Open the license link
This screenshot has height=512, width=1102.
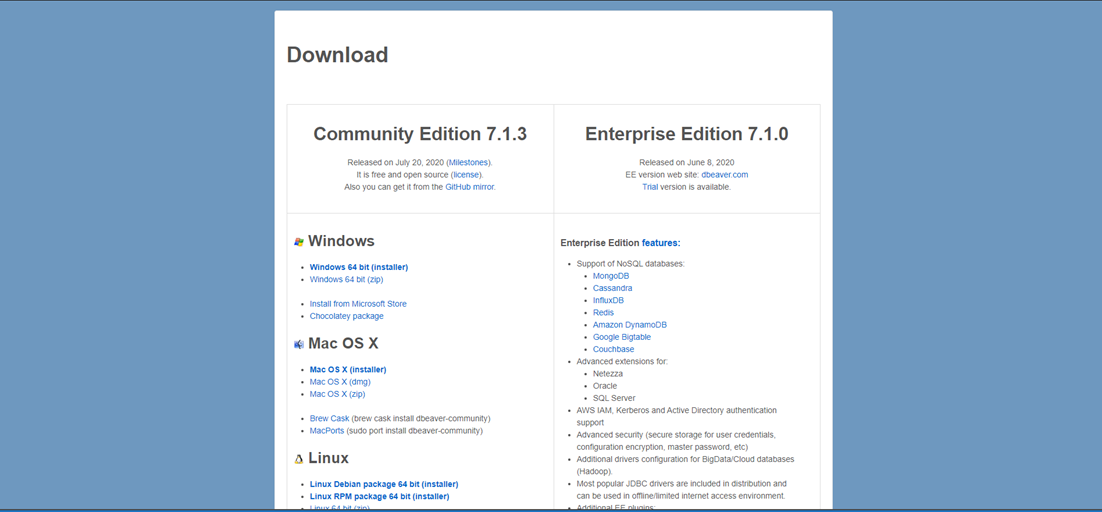pos(467,174)
